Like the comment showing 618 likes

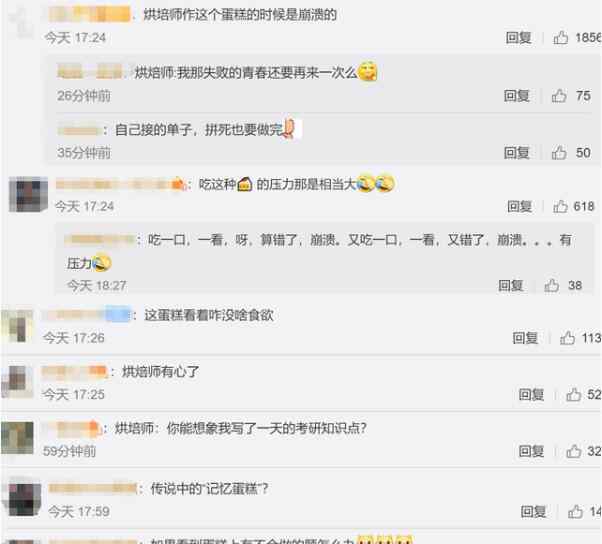coord(560,207)
